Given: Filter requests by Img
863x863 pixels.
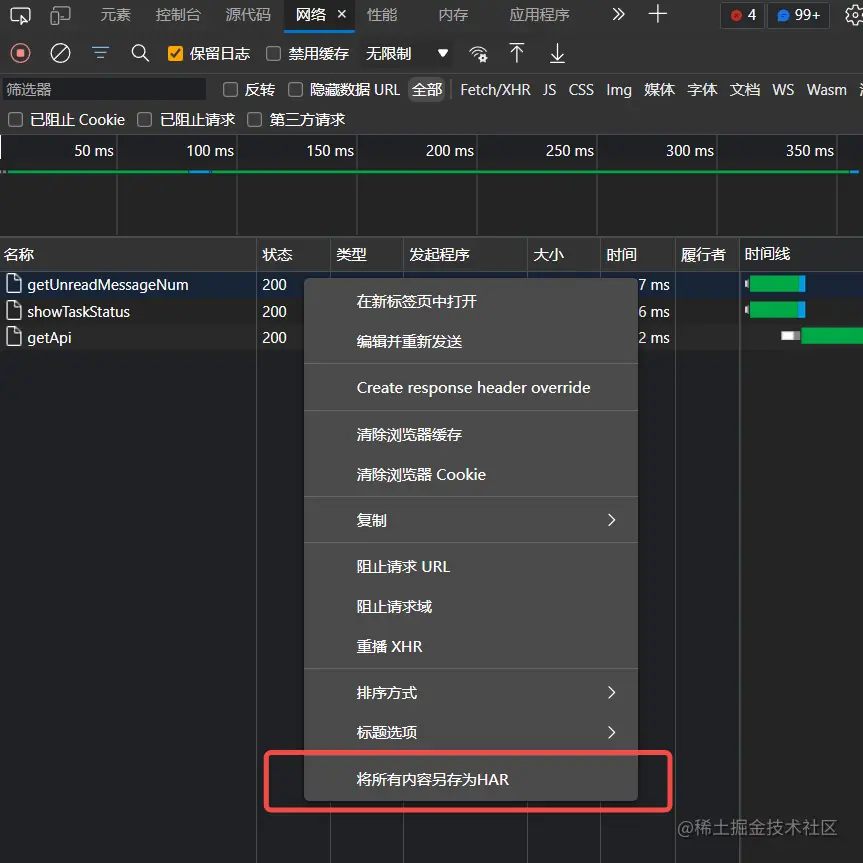Looking at the screenshot, I should (x=619, y=89).
